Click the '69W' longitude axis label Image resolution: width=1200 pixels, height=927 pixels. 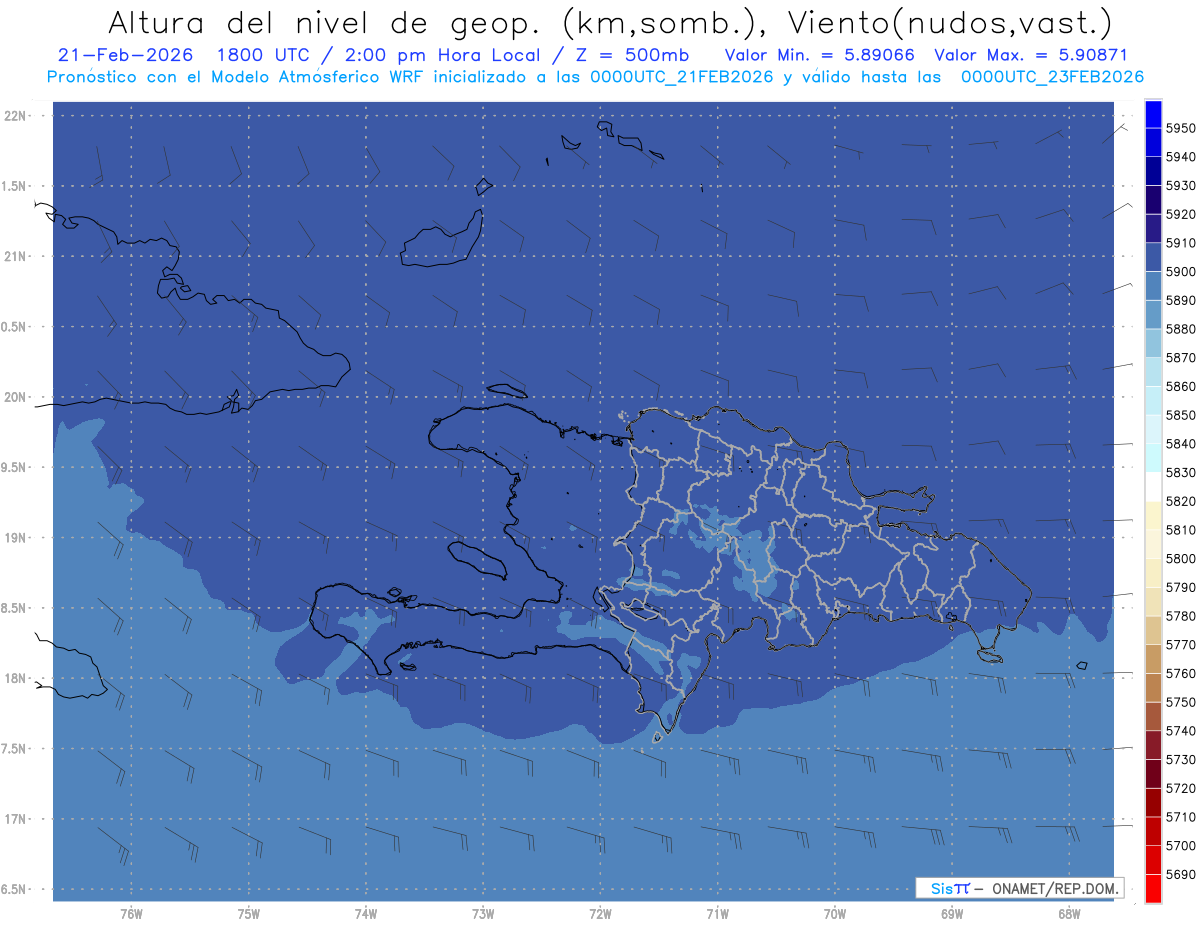[x=951, y=914]
